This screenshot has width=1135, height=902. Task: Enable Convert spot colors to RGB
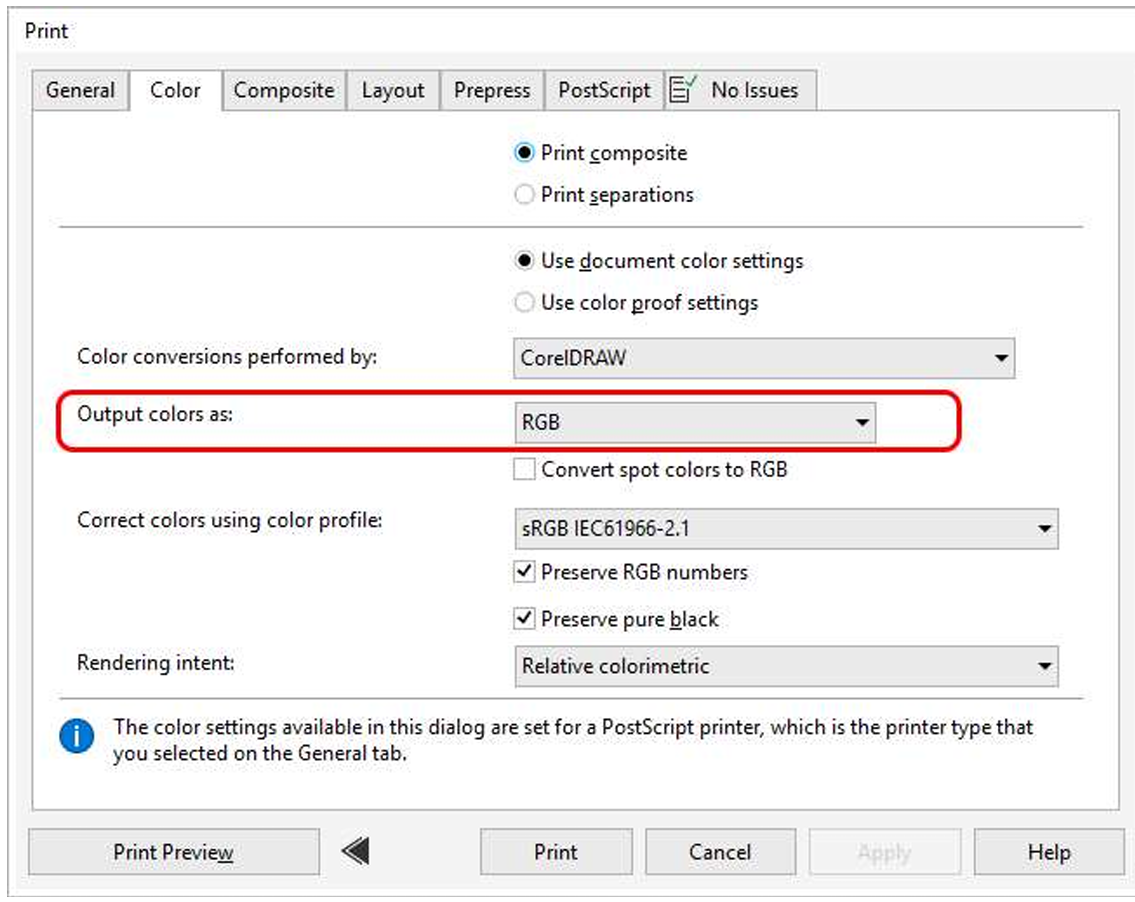524,469
